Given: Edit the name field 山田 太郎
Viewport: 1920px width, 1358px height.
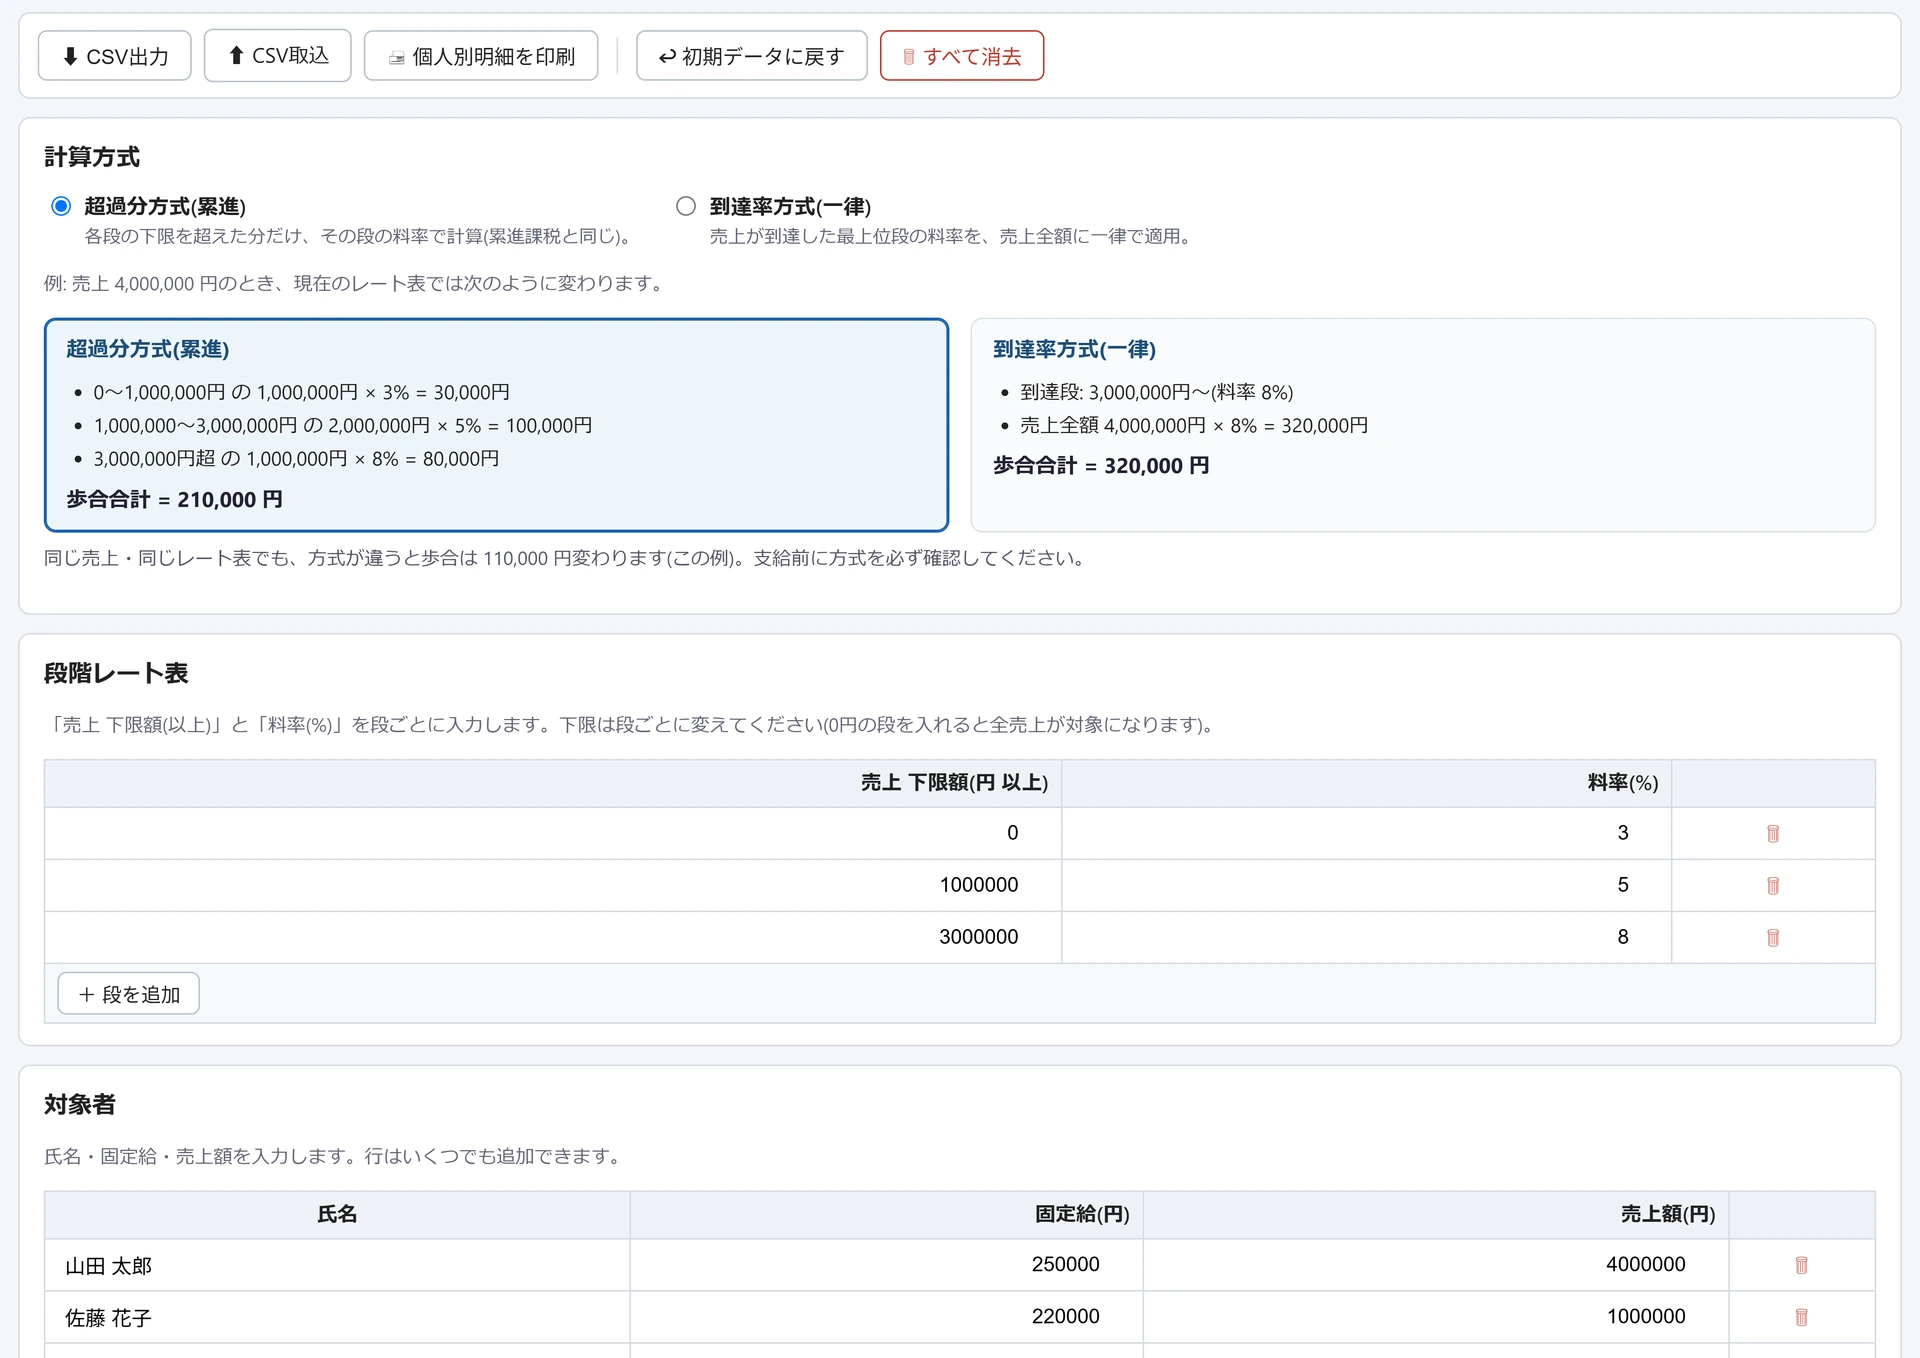Looking at the screenshot, I should [337, 1265].
